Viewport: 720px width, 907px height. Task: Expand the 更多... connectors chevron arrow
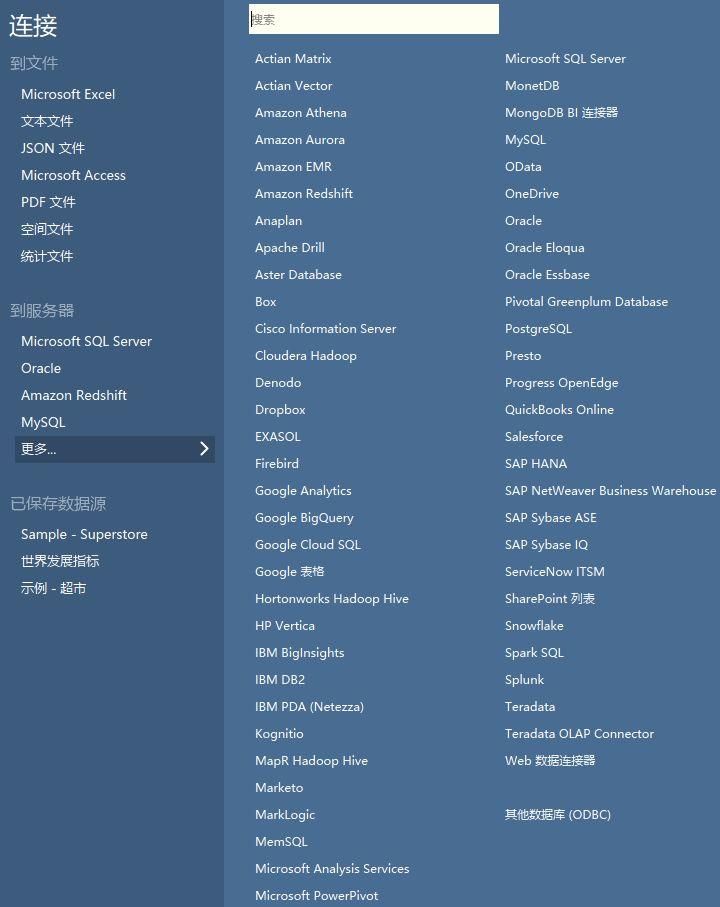point(204,449)
